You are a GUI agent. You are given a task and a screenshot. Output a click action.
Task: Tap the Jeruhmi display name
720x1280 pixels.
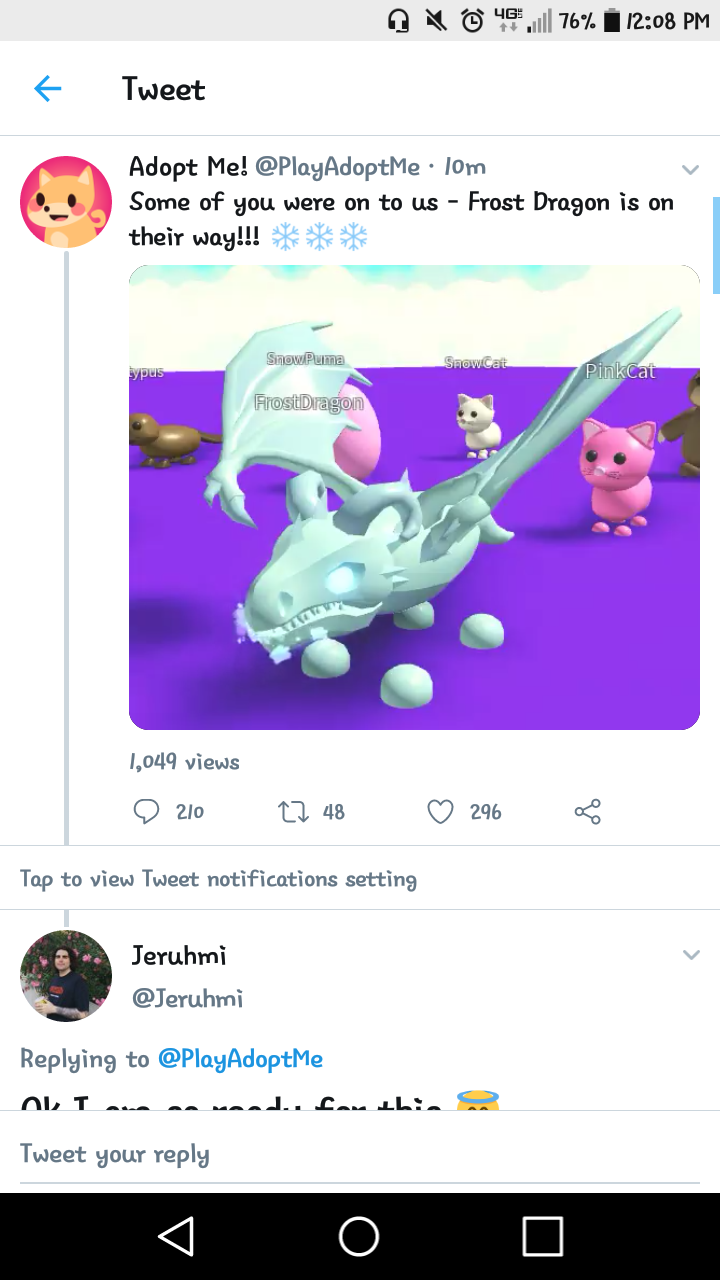click(x=179, y=956)
